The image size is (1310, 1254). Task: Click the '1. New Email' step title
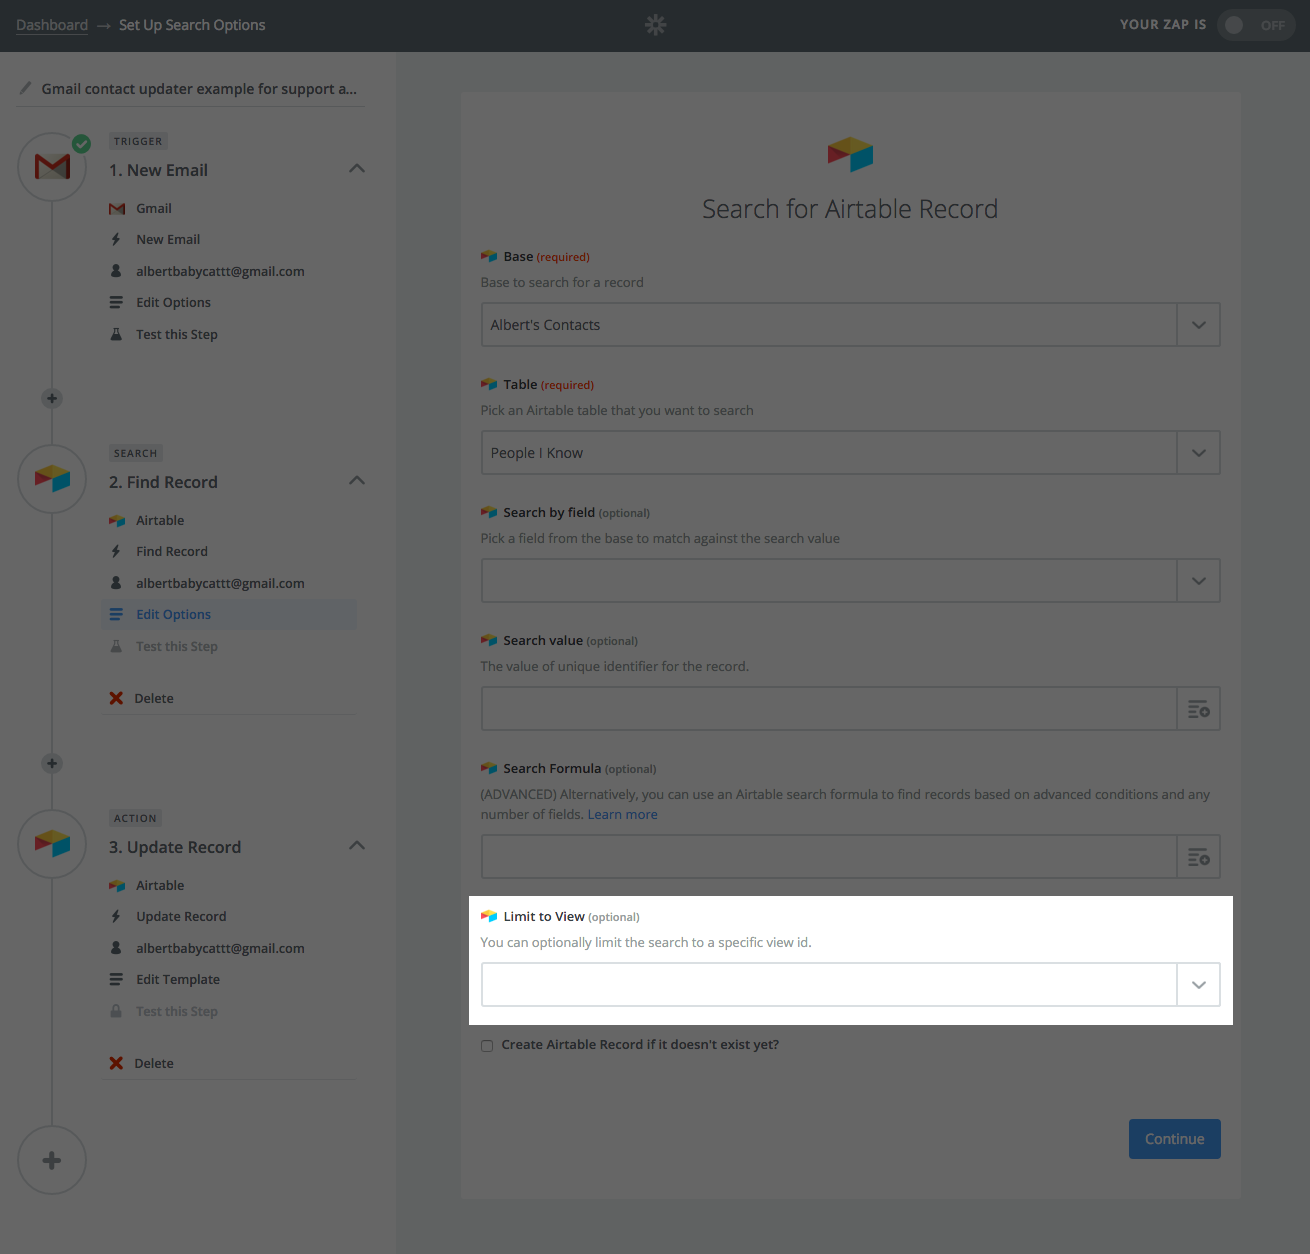tap(158, 170)
